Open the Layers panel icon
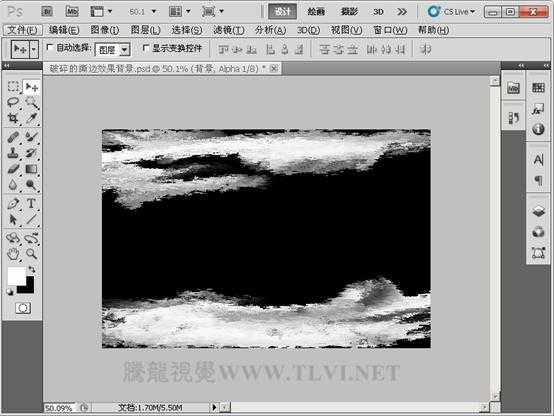 click(538, 212)
